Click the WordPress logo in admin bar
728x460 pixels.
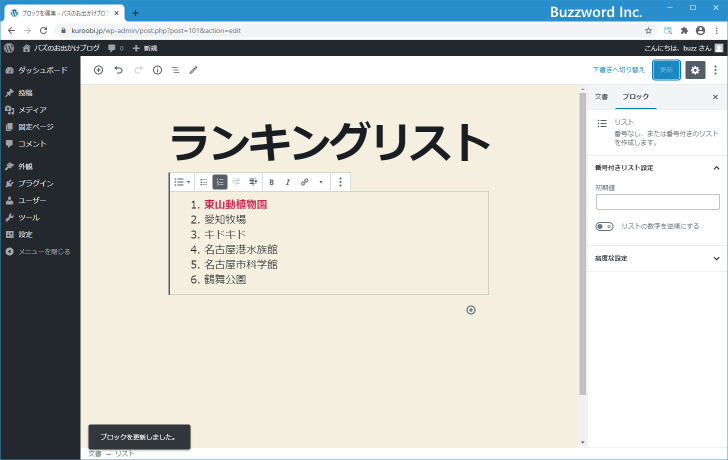pos(9,48)
